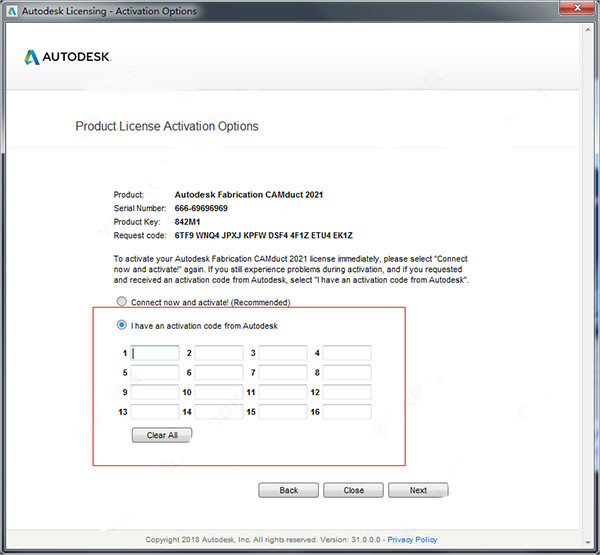Screen dimensions: 600x555
Task: Click the Autodesk logo
Action: [x=67, y=57]
